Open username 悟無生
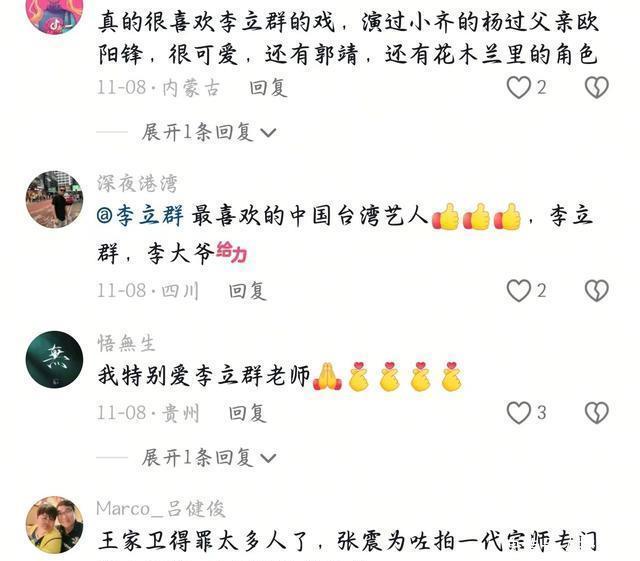The image size is (640, 561). pos(126,343)
